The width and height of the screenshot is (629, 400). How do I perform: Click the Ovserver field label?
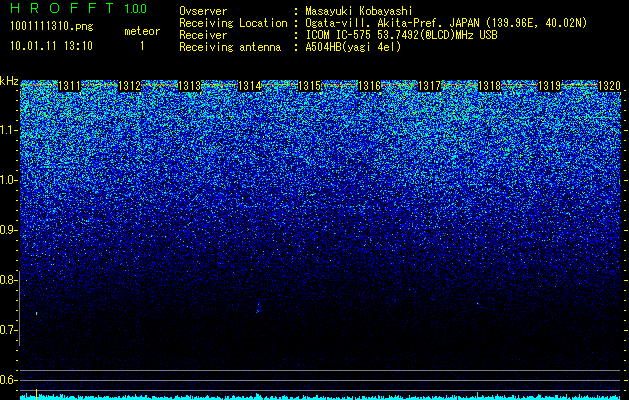point(203,11)
